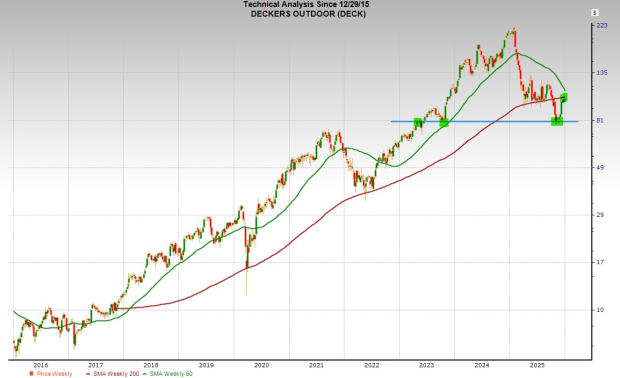Image resolution: width=620 pixels, height=378 pixels.
Task: Click the 2025 year label on time axis
Action: point(537,365)
